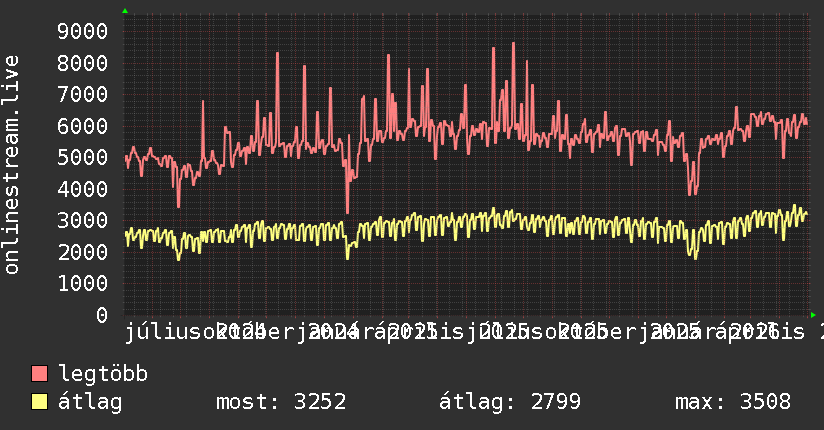Click the green arrow atop y-axis

point(125,11)
